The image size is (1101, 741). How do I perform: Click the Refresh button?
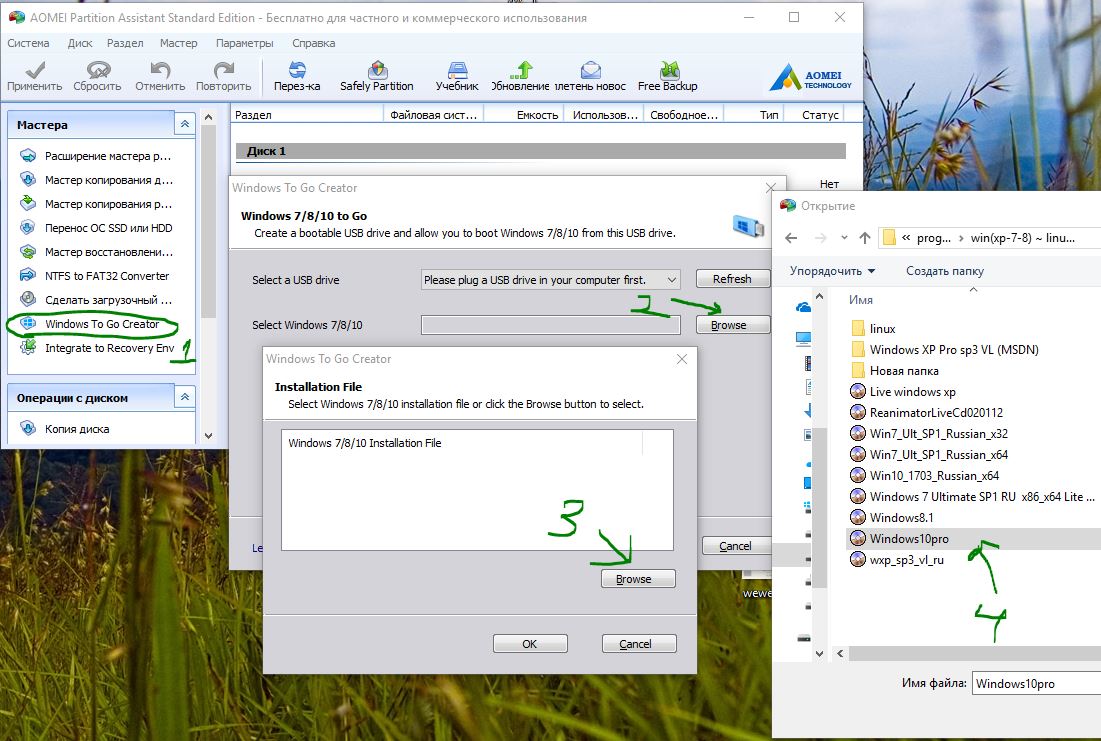(732, 279)
